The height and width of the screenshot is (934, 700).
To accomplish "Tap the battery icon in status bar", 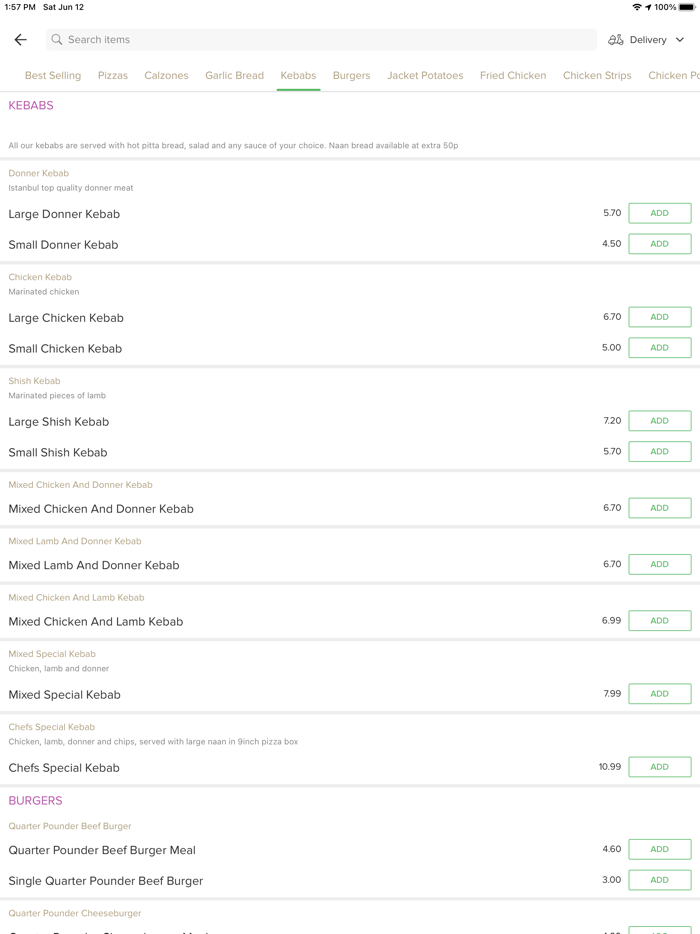I will (x=688, y=7).
